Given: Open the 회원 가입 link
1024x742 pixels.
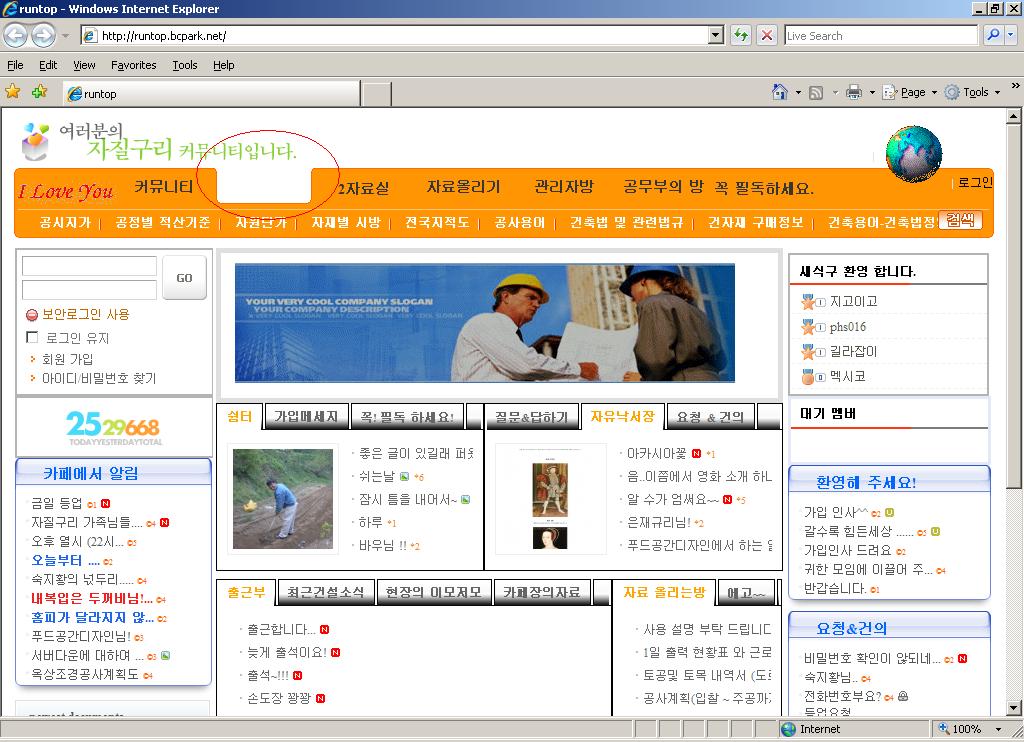Looking at the screenshot, I should click(67, 359).
